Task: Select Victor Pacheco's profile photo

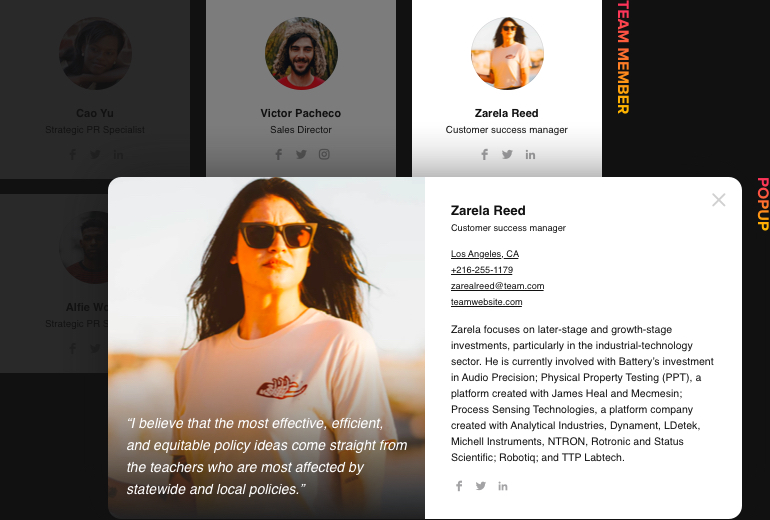Action: tap(301, 54)
